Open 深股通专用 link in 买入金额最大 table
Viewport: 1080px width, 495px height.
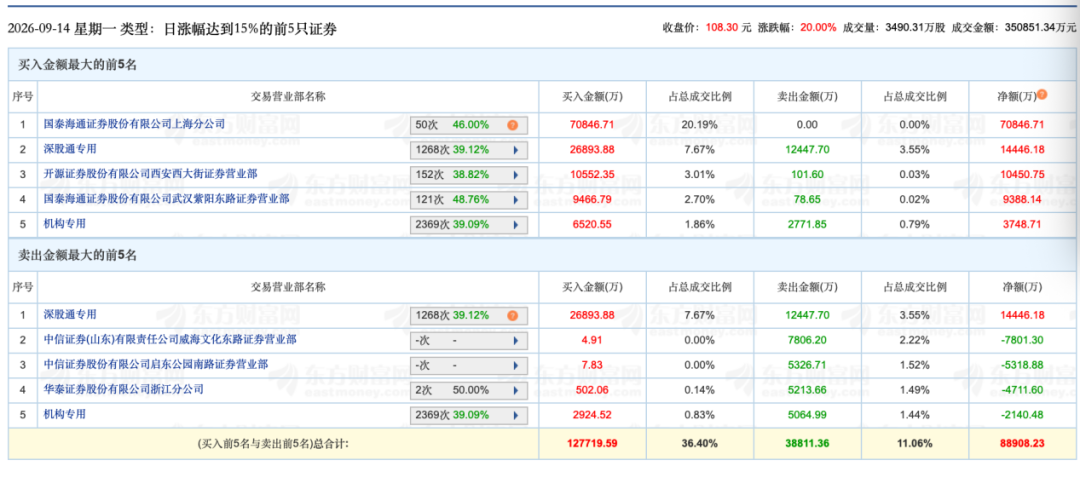tap(70, 149)
